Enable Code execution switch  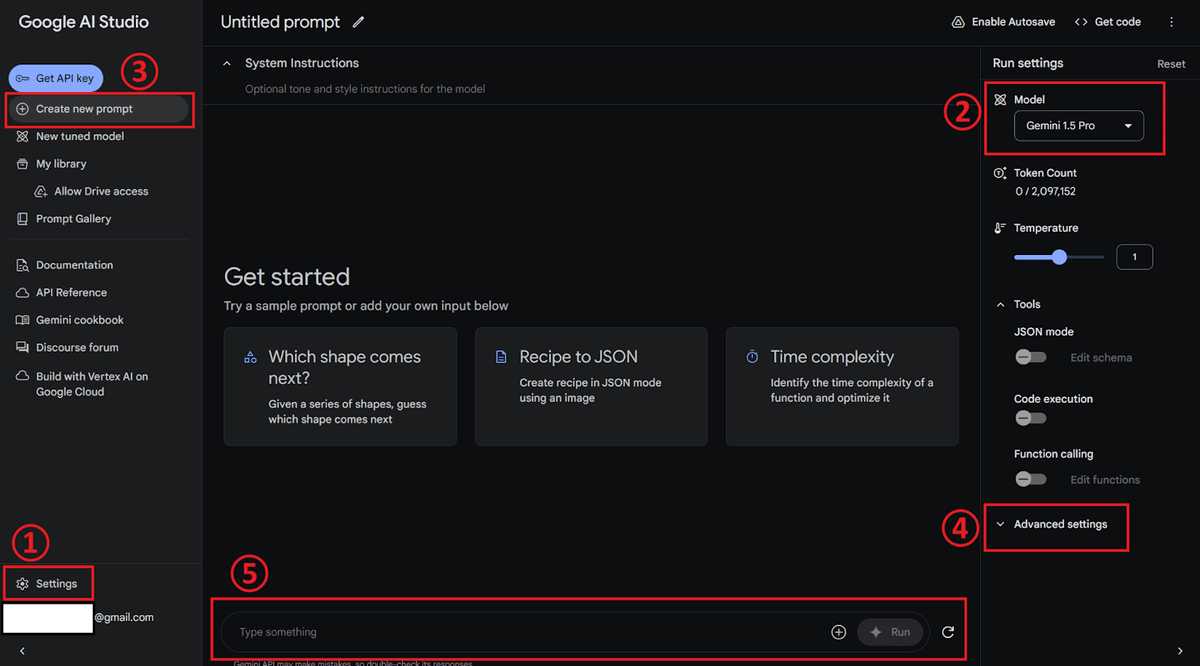click(1030, 418)
